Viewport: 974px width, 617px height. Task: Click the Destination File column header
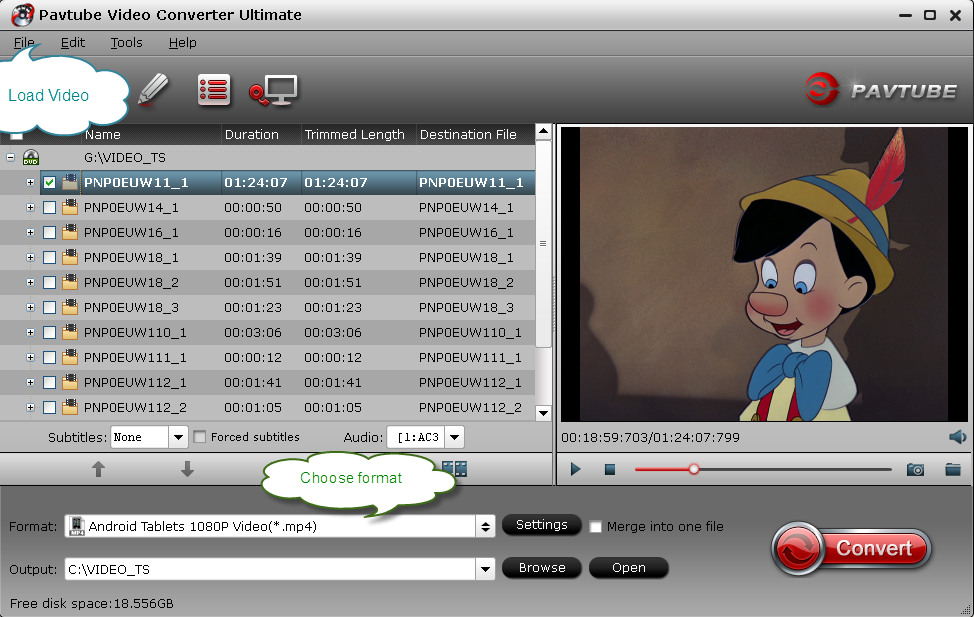coord(475,134)
